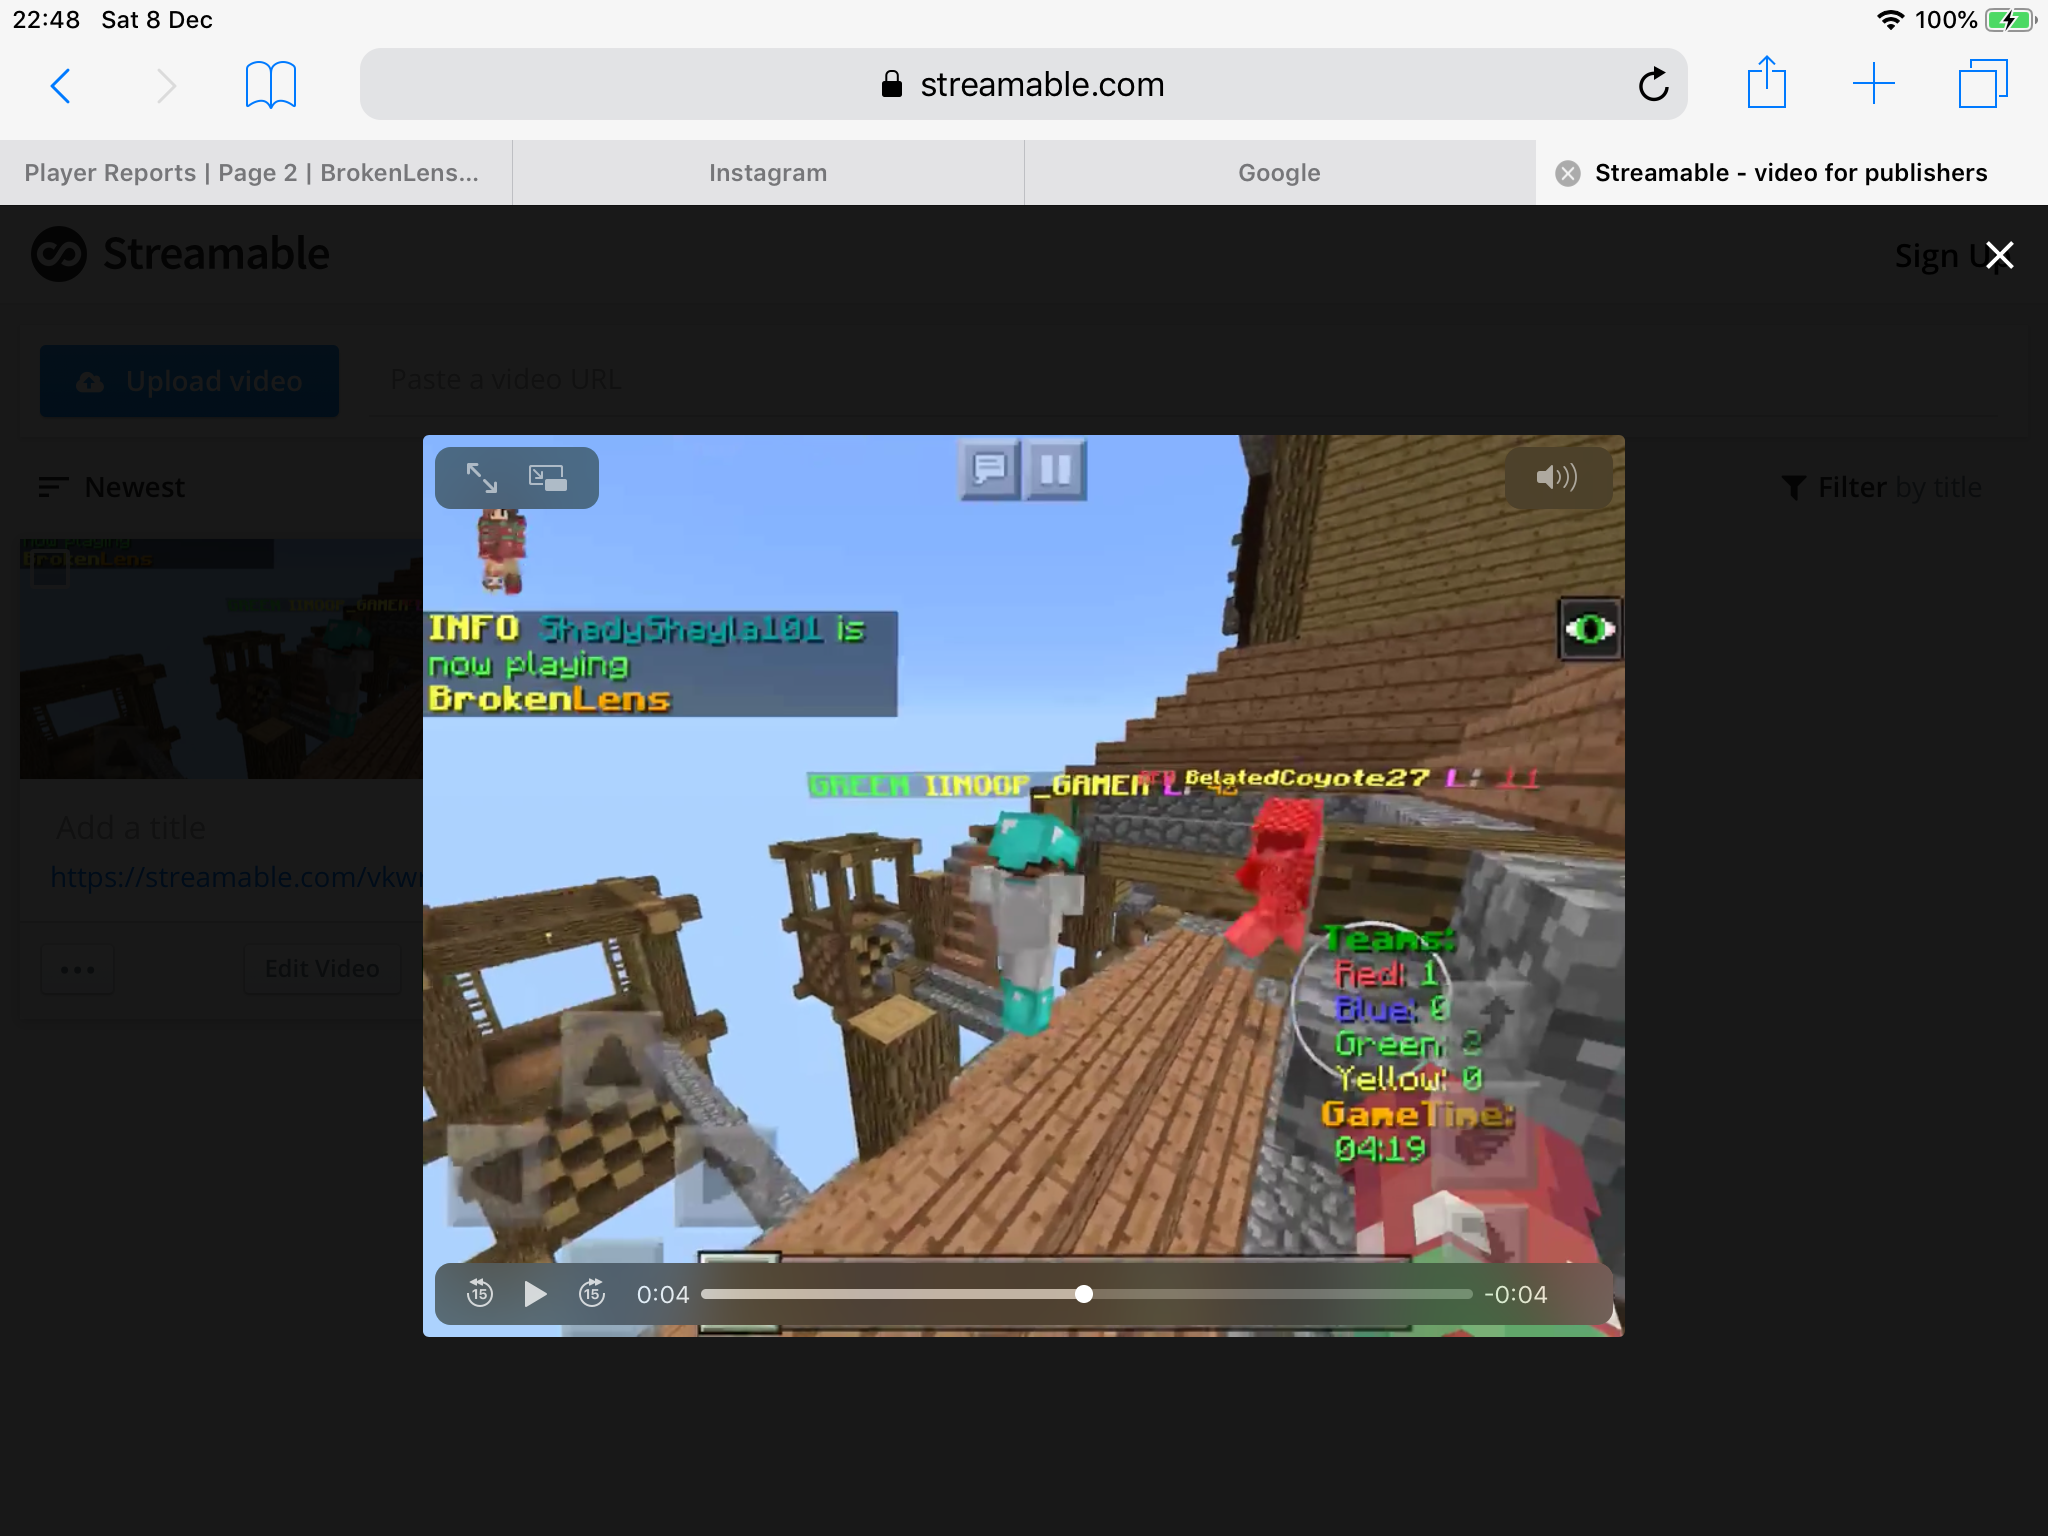Open the Safari share sheet
2048x1536 pixels.
coord(1767,82)
